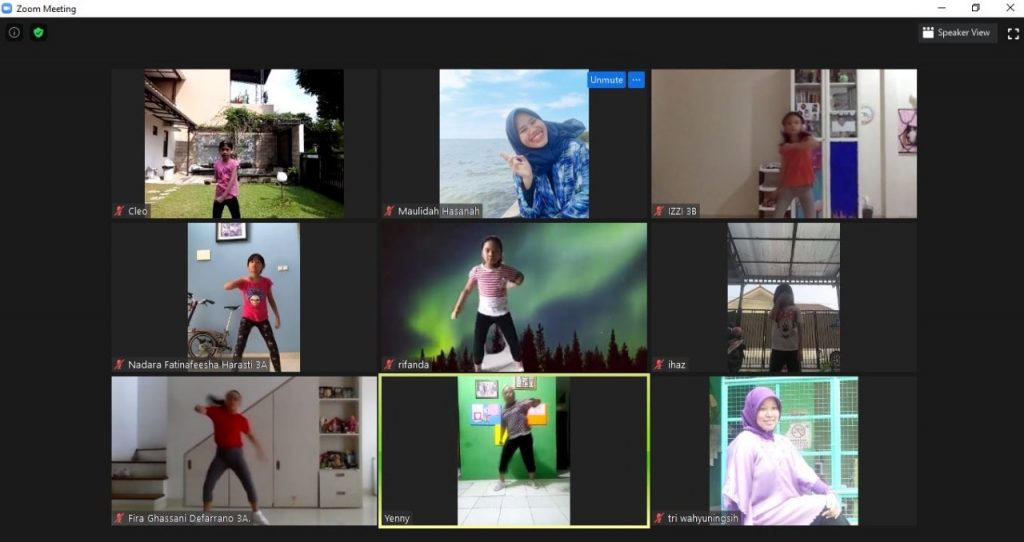Click ihaz's muted microphone icon
This screenshot has width=1024, height=542.
[x=659, y=365]
